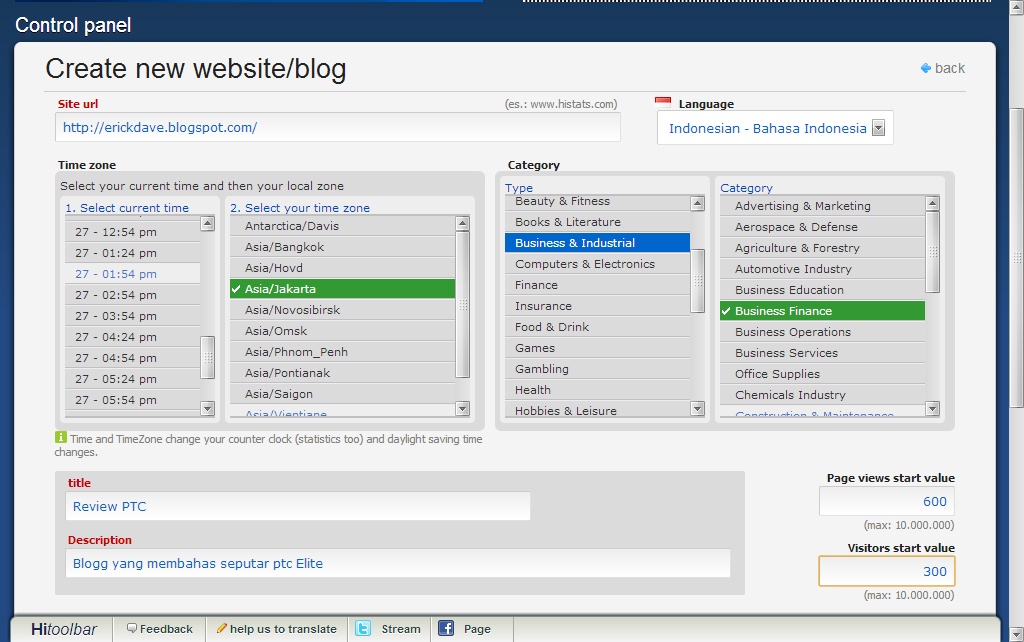Select Business & Industrial type

(x=597, y=243)
